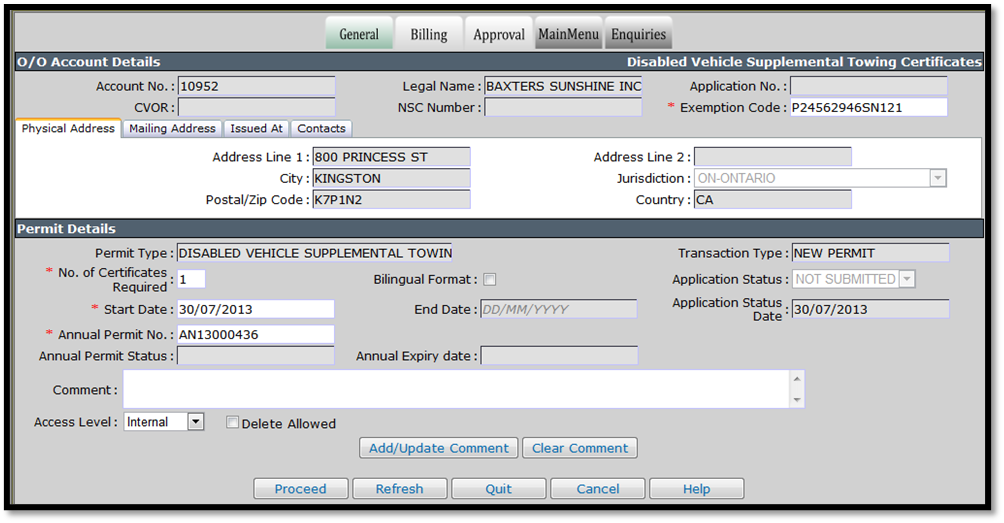The height and width of the screenshot is (523, 1004).
Task: Open the Enquiries tab
Action: pos(638,34)
